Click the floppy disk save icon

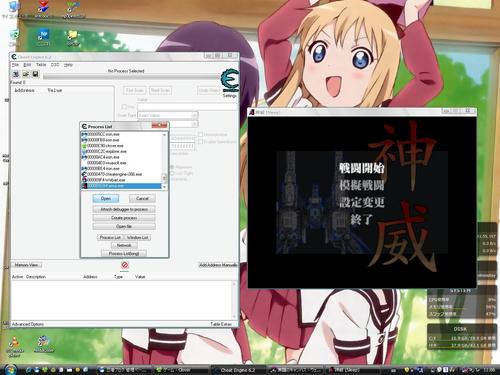(x=35, y=74)
